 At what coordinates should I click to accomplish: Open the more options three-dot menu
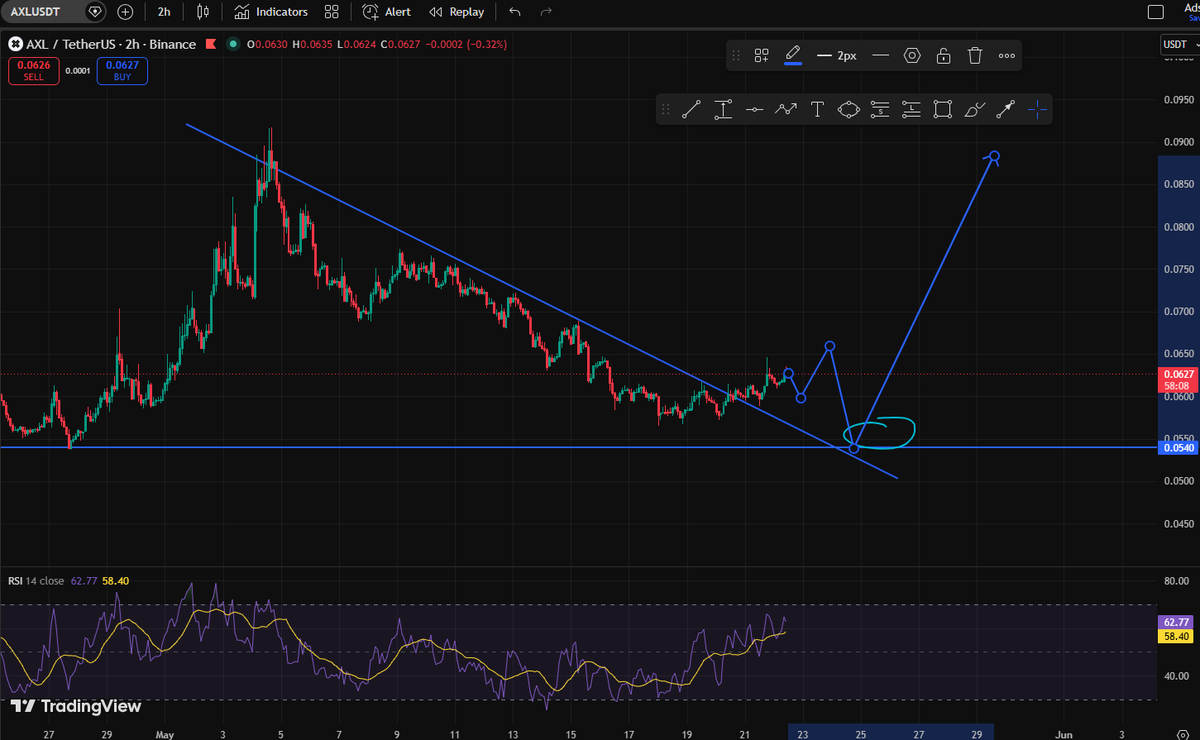click(x=1006, y=56)
